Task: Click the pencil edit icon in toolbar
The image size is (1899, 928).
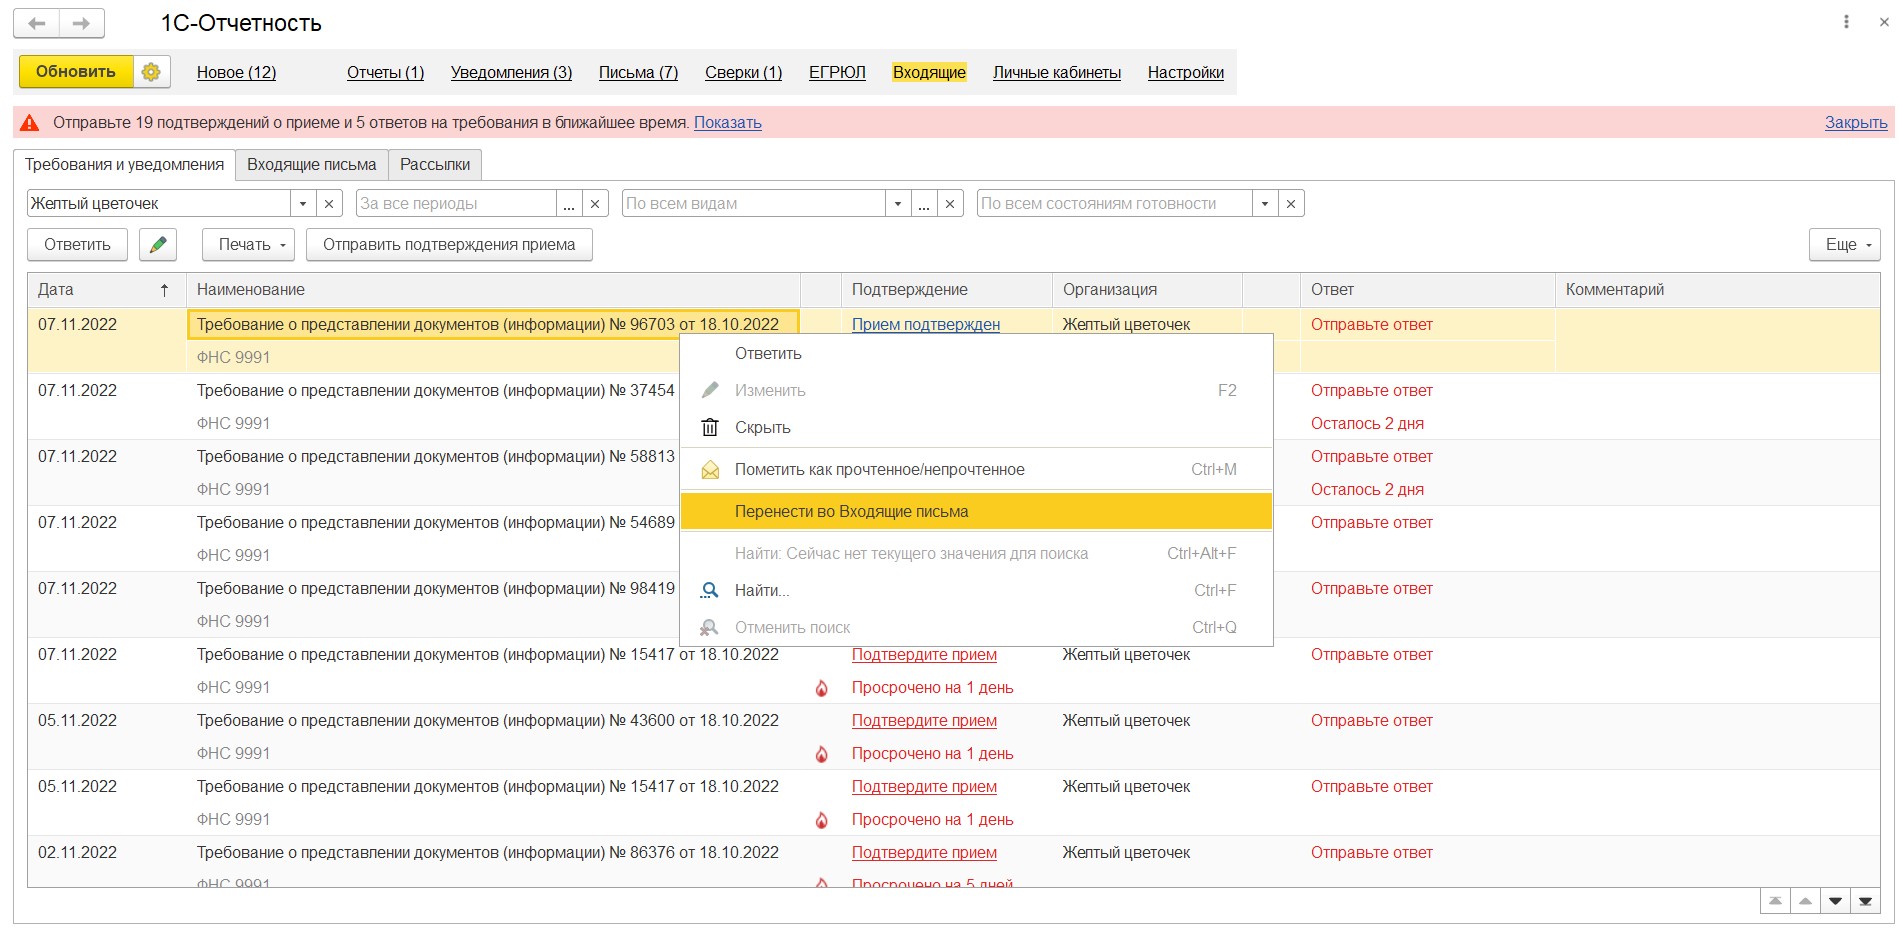Action: pos(158,245)
